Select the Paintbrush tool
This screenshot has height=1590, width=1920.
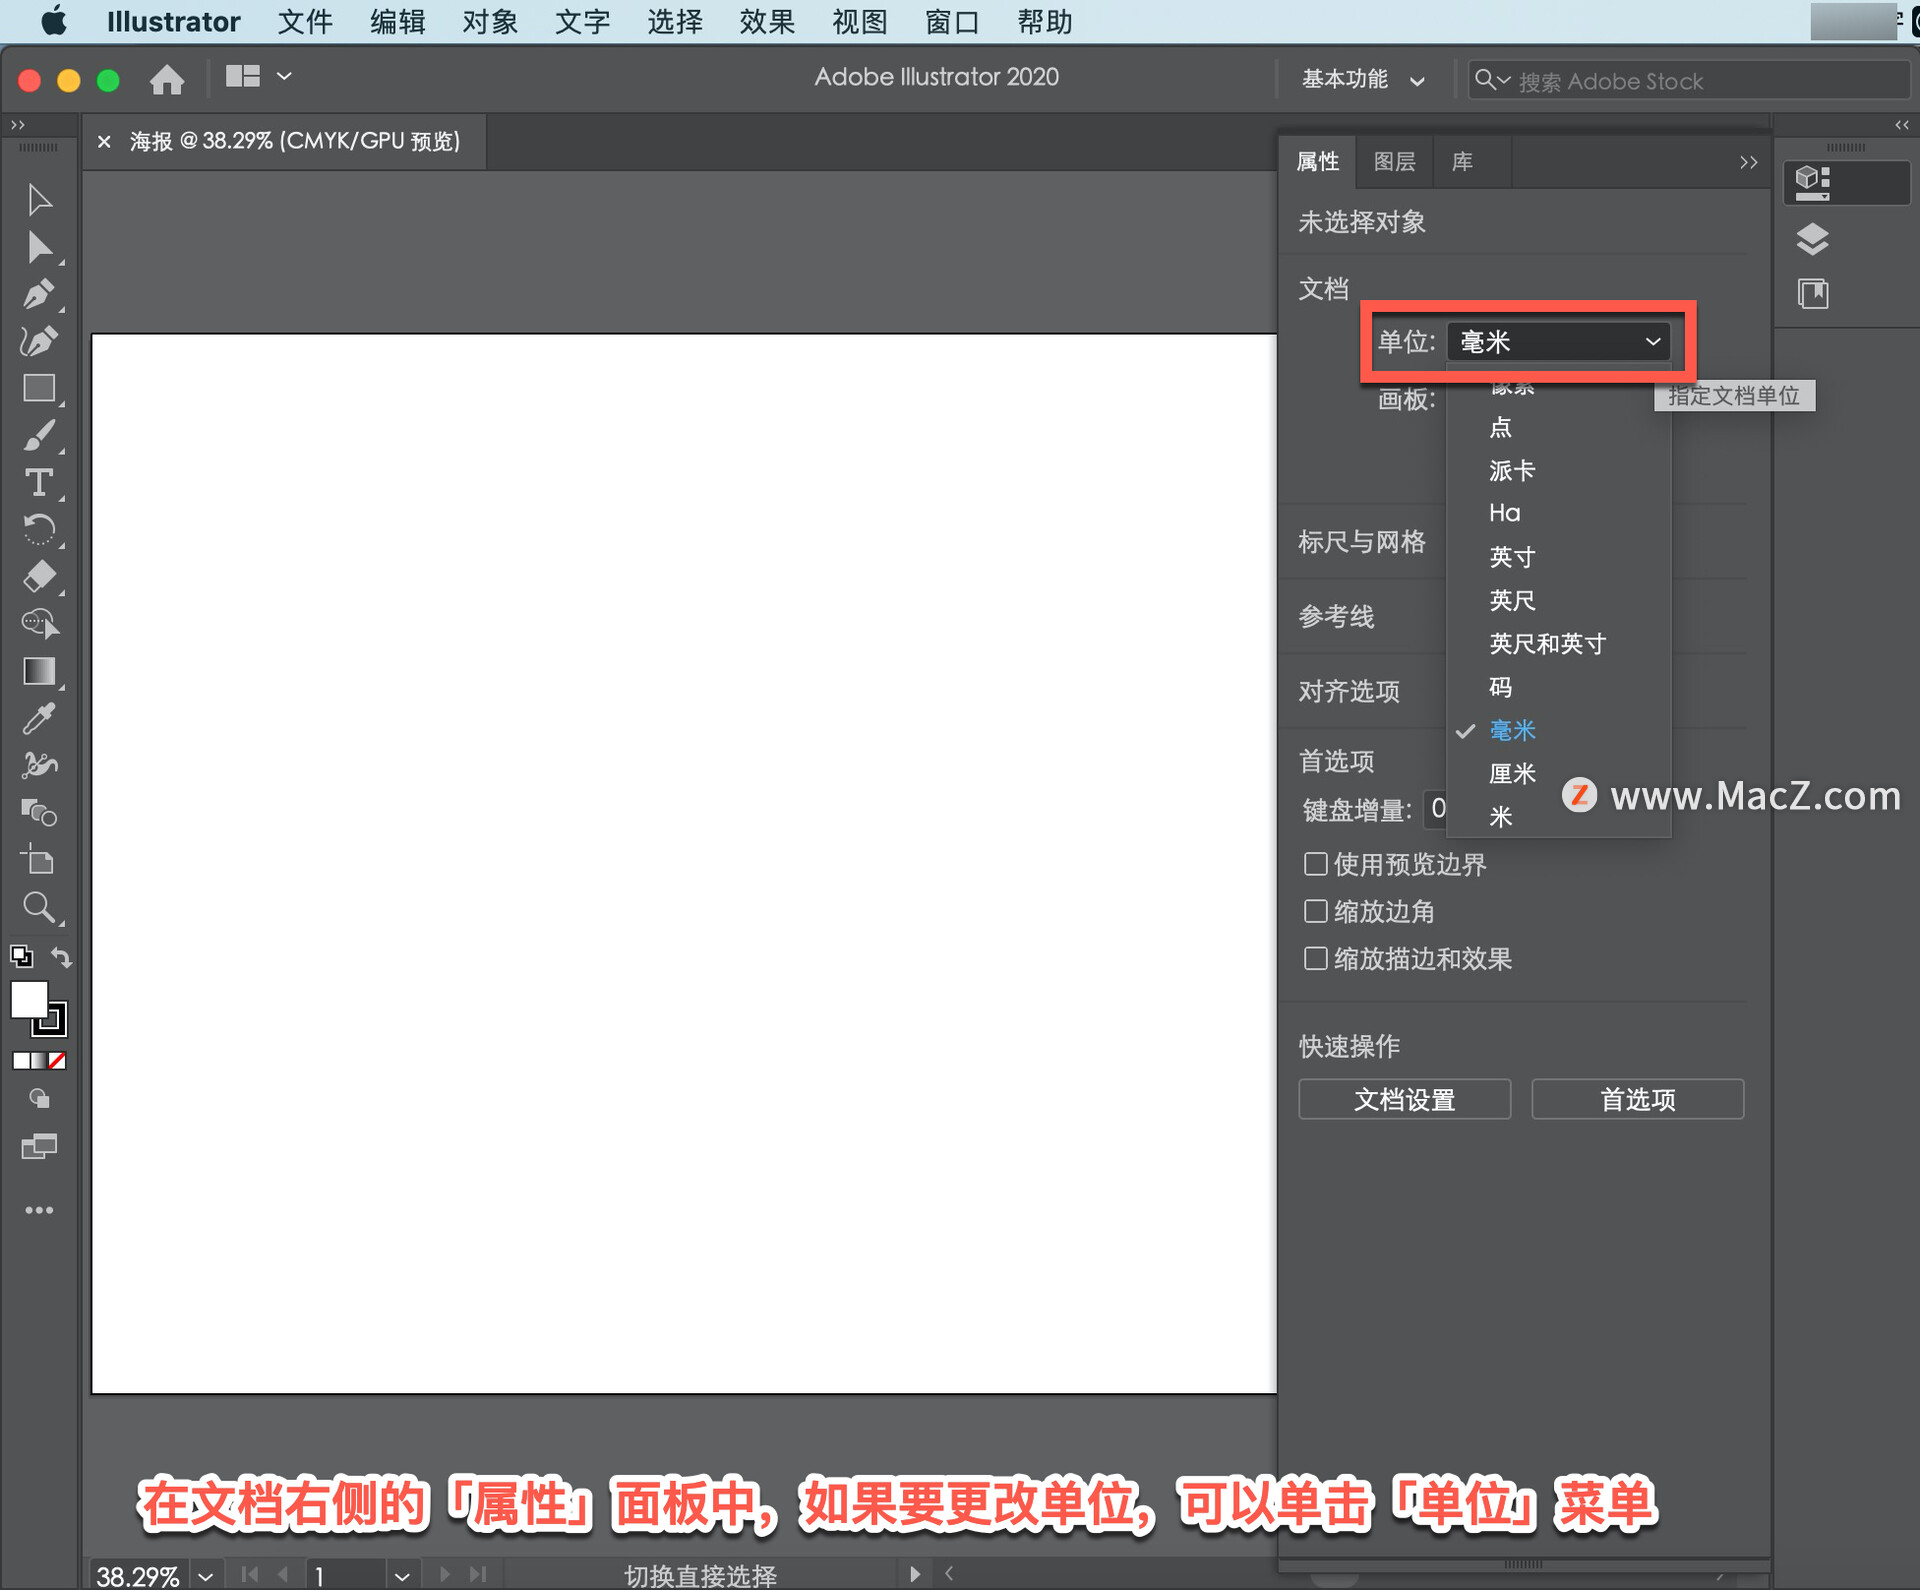click(x=39, y=436)
